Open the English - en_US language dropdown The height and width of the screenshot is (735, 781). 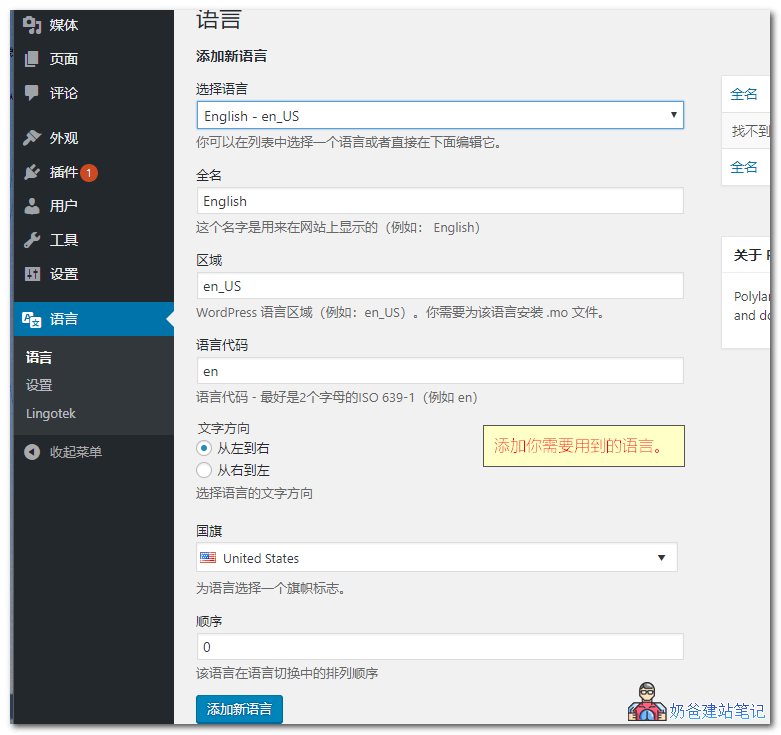(x=439, y=116)
